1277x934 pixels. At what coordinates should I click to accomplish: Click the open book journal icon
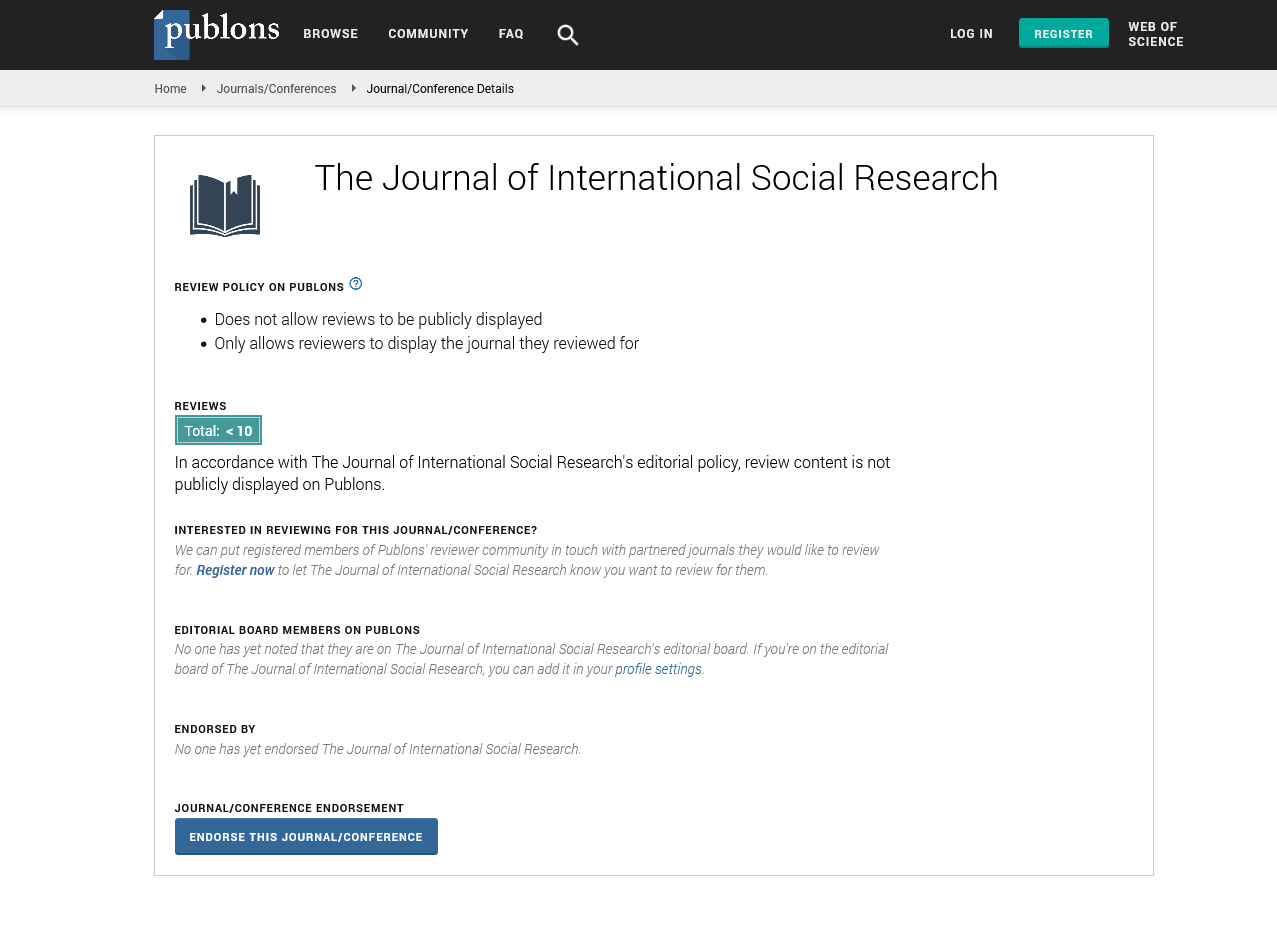click(225, 205)
